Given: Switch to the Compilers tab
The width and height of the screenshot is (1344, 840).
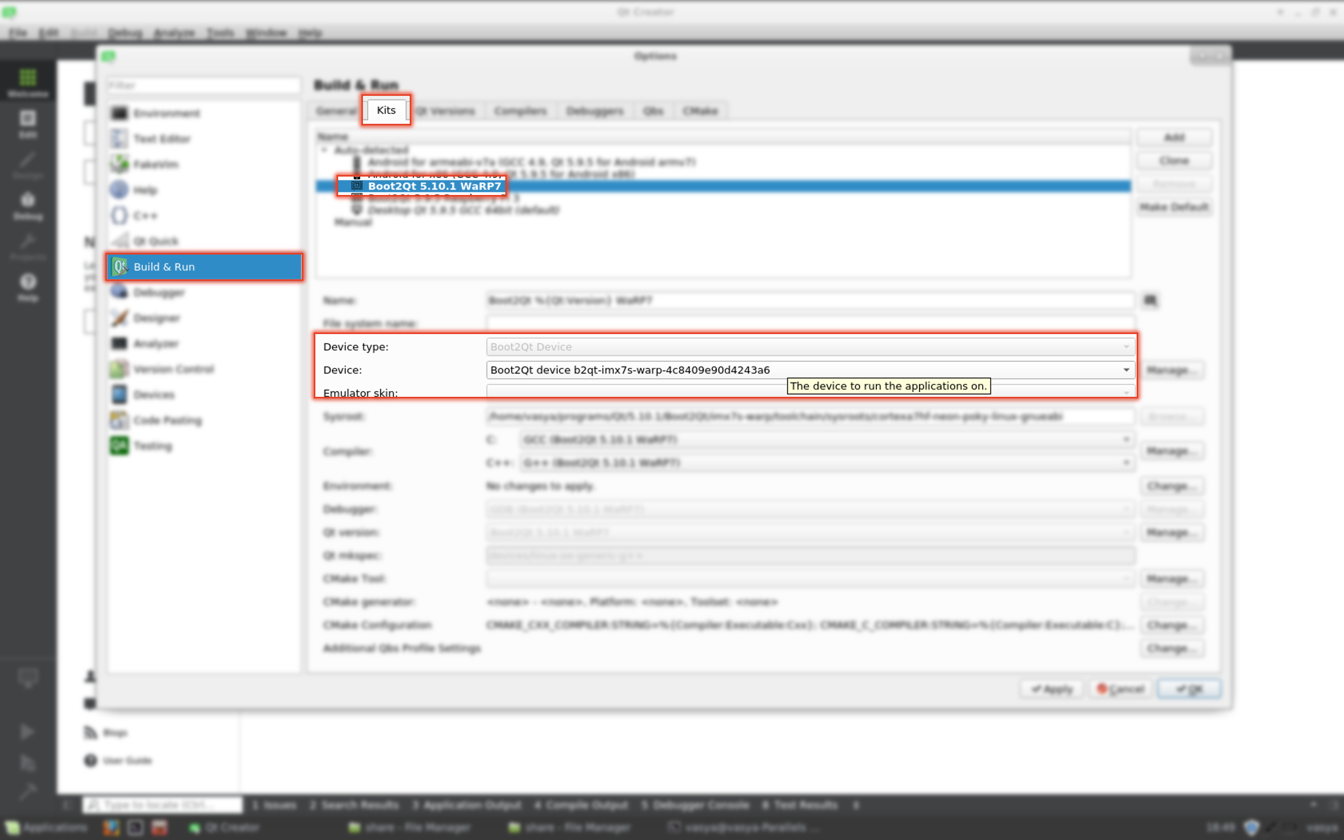Looking at the screenshot, I should pyautogui.click(x=521, y=111).
